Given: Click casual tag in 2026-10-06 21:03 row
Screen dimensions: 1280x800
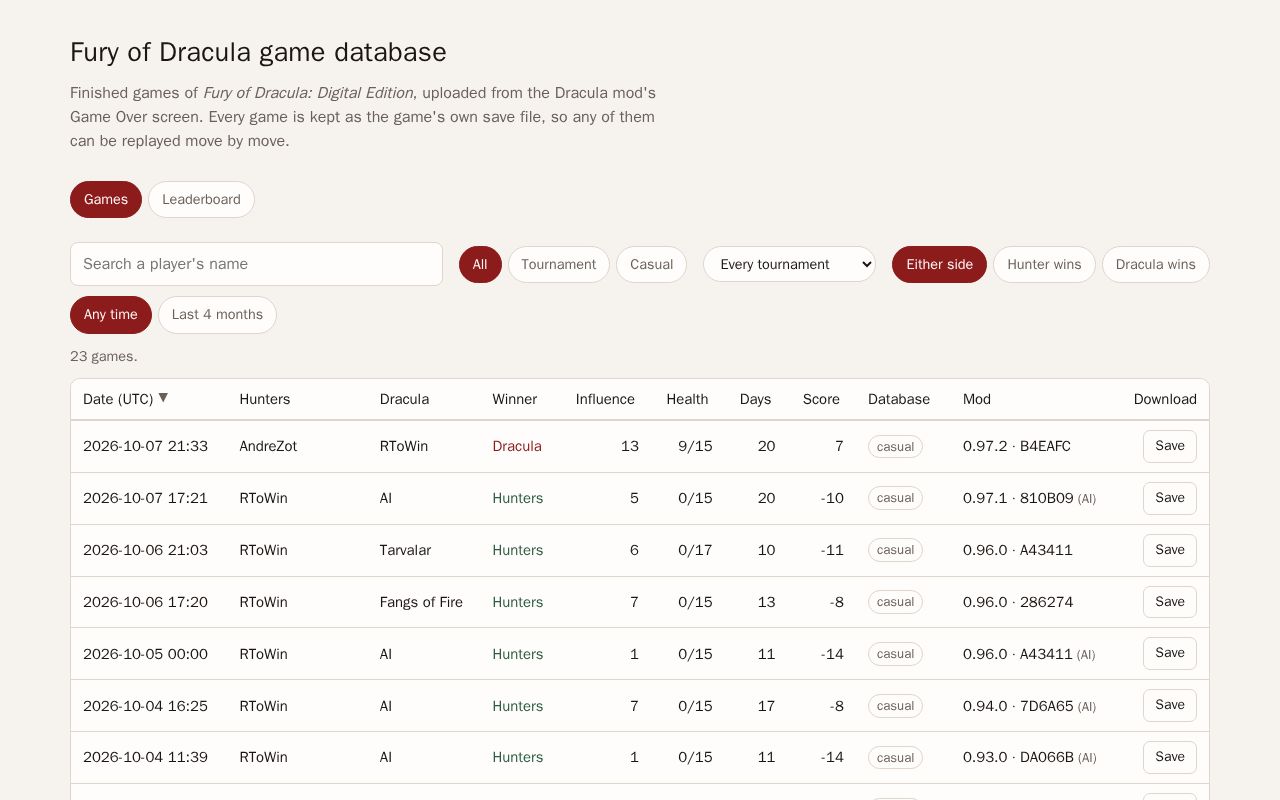Looking at the screenshot, I should [895, 550].
